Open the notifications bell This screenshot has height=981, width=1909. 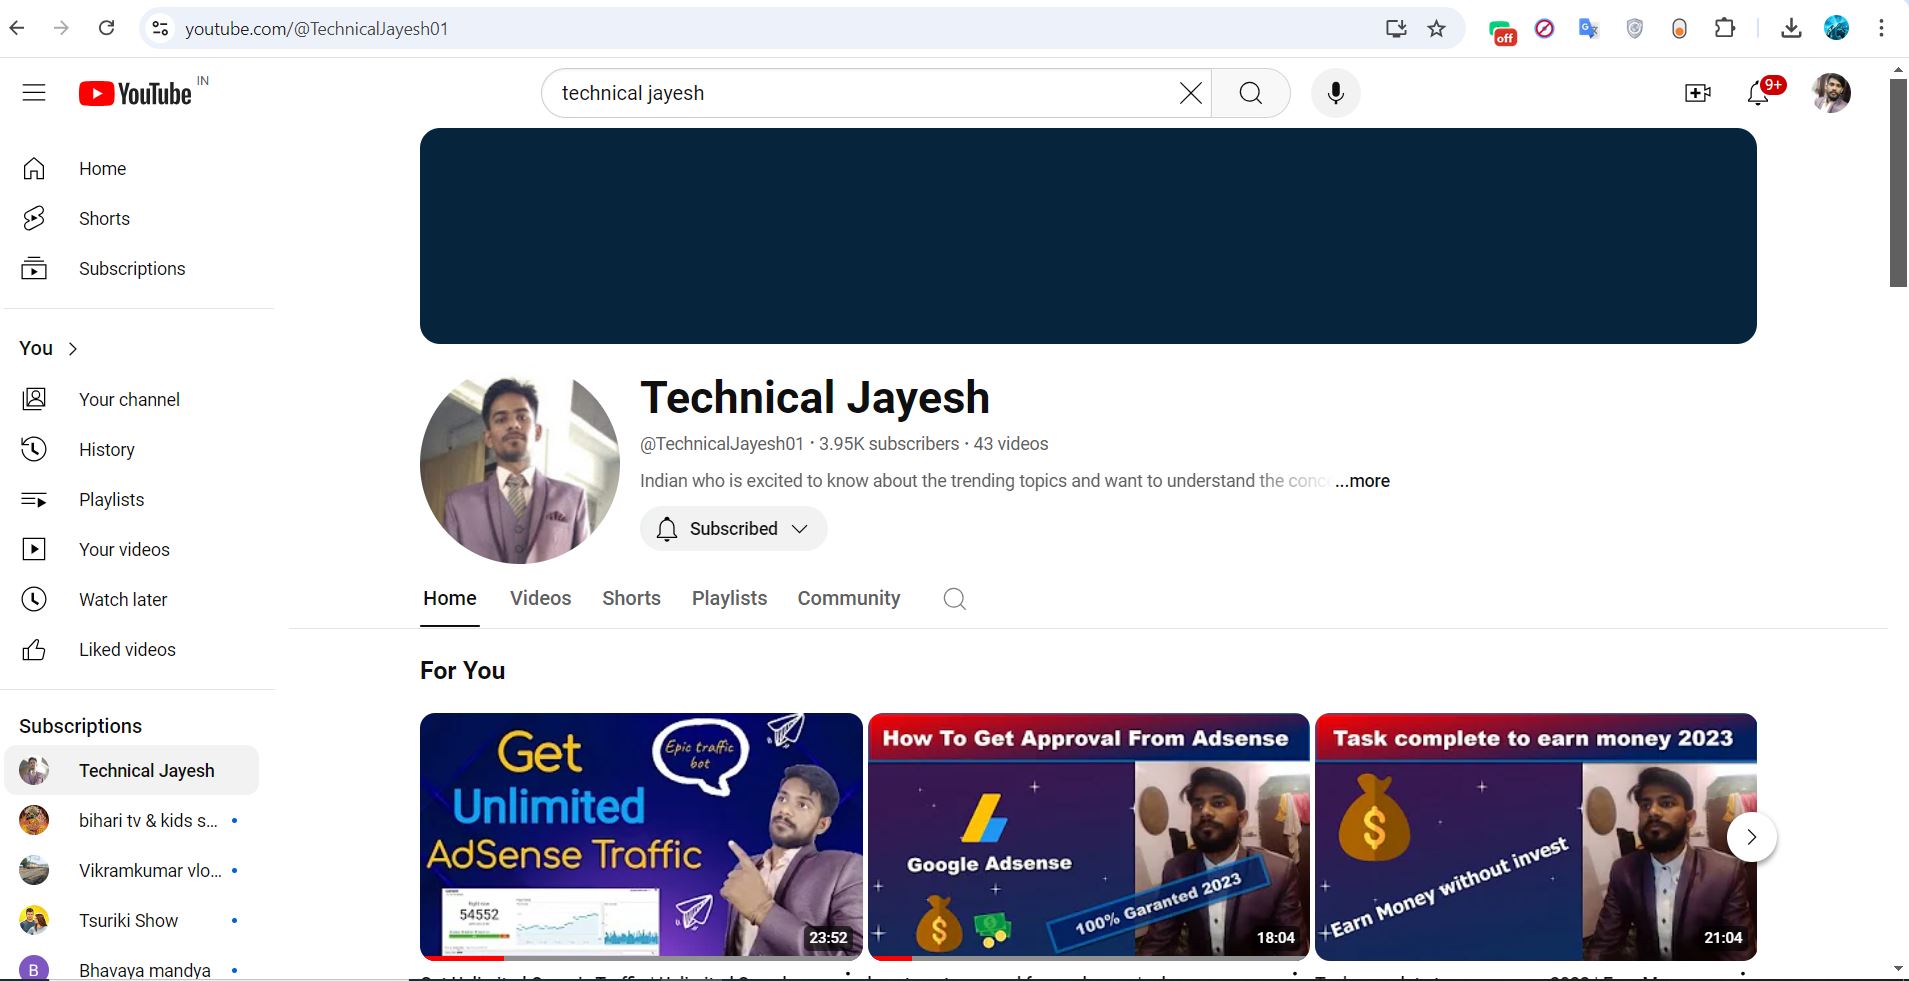[1759, 93]
